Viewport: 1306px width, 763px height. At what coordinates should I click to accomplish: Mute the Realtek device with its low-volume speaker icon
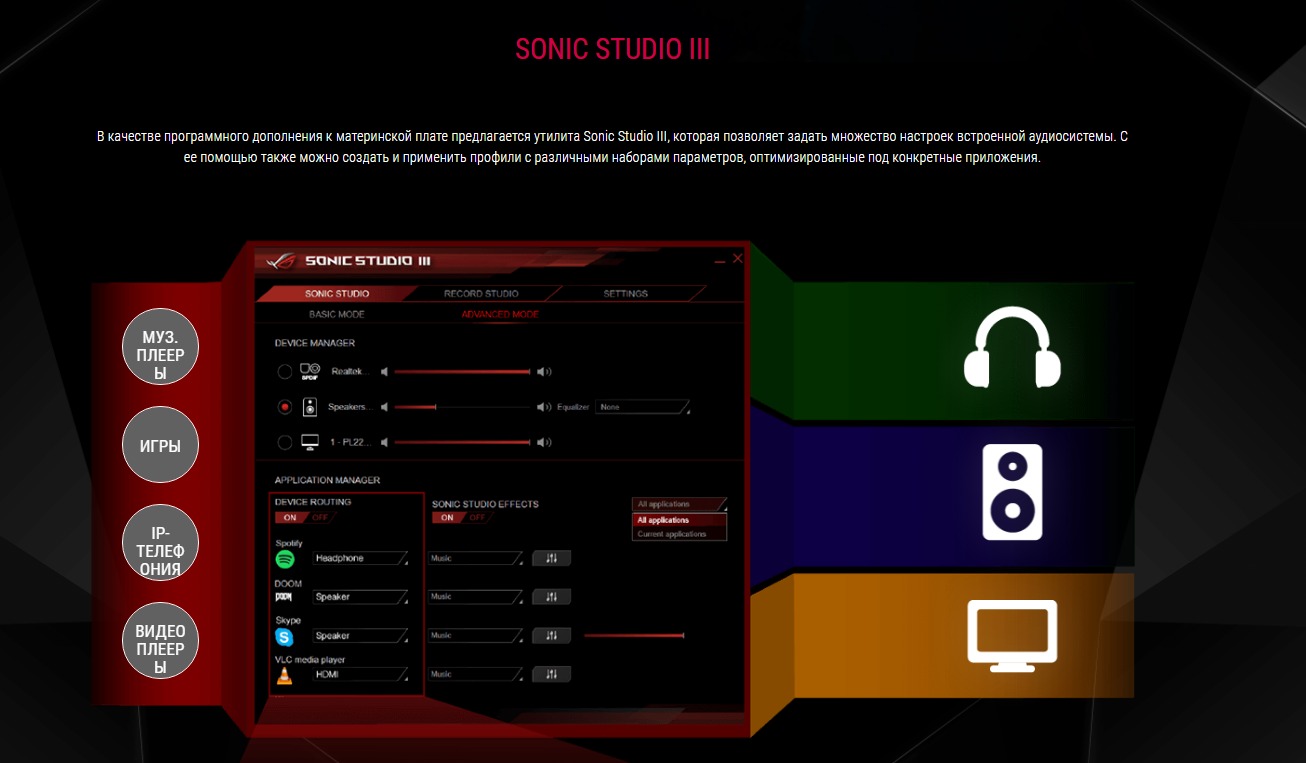(385, 371)
